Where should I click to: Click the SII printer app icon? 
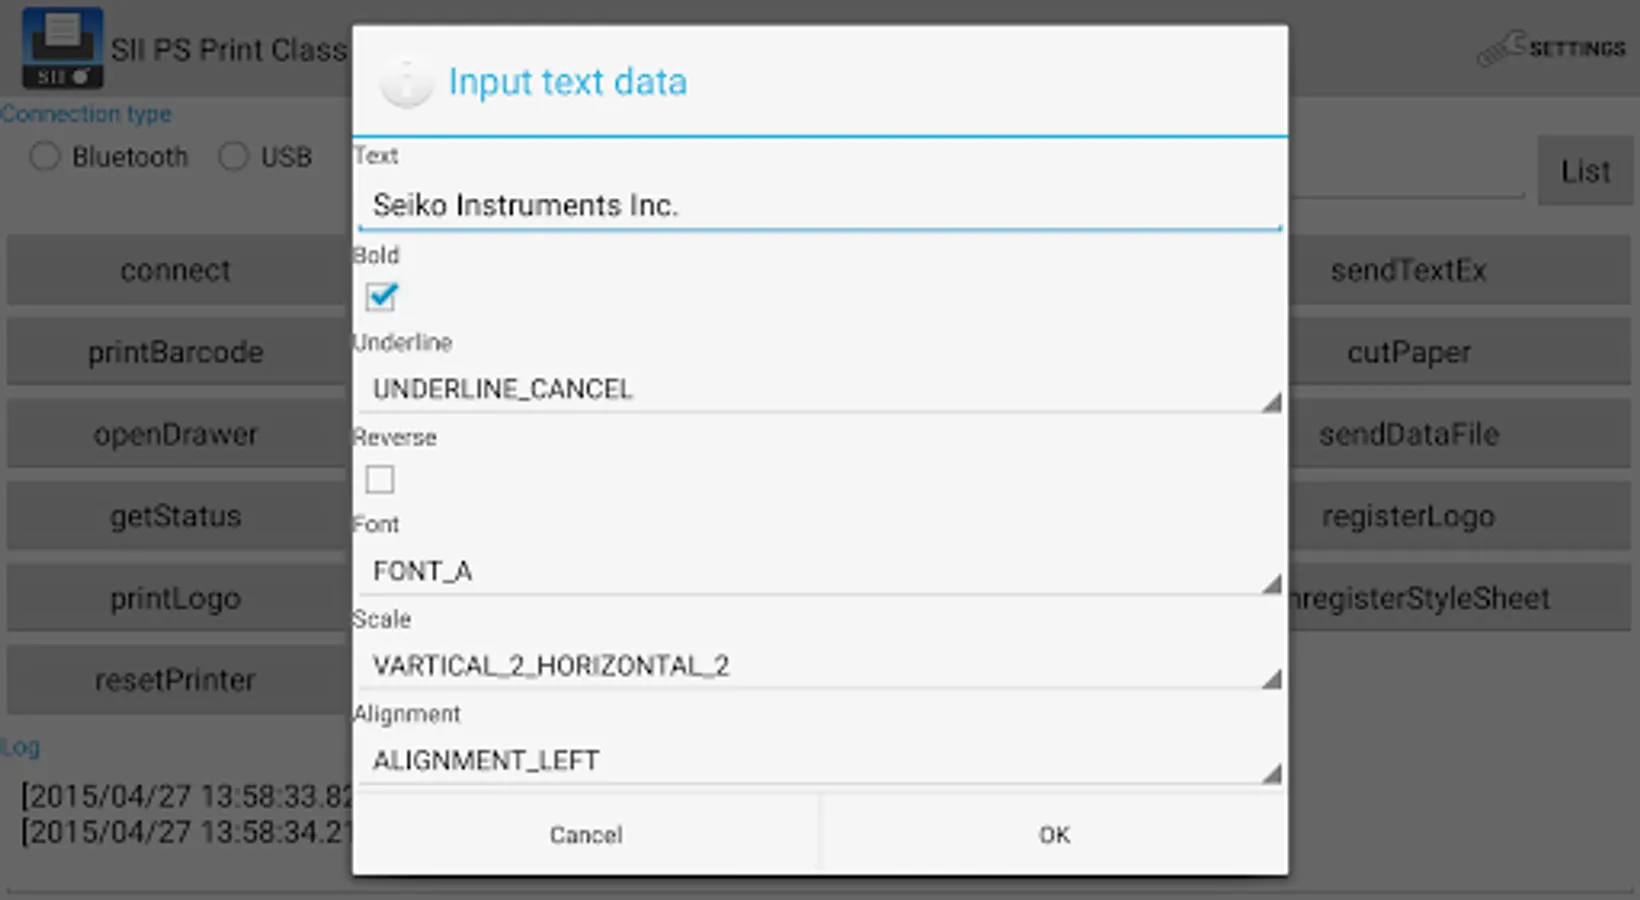tap(62, 48)
